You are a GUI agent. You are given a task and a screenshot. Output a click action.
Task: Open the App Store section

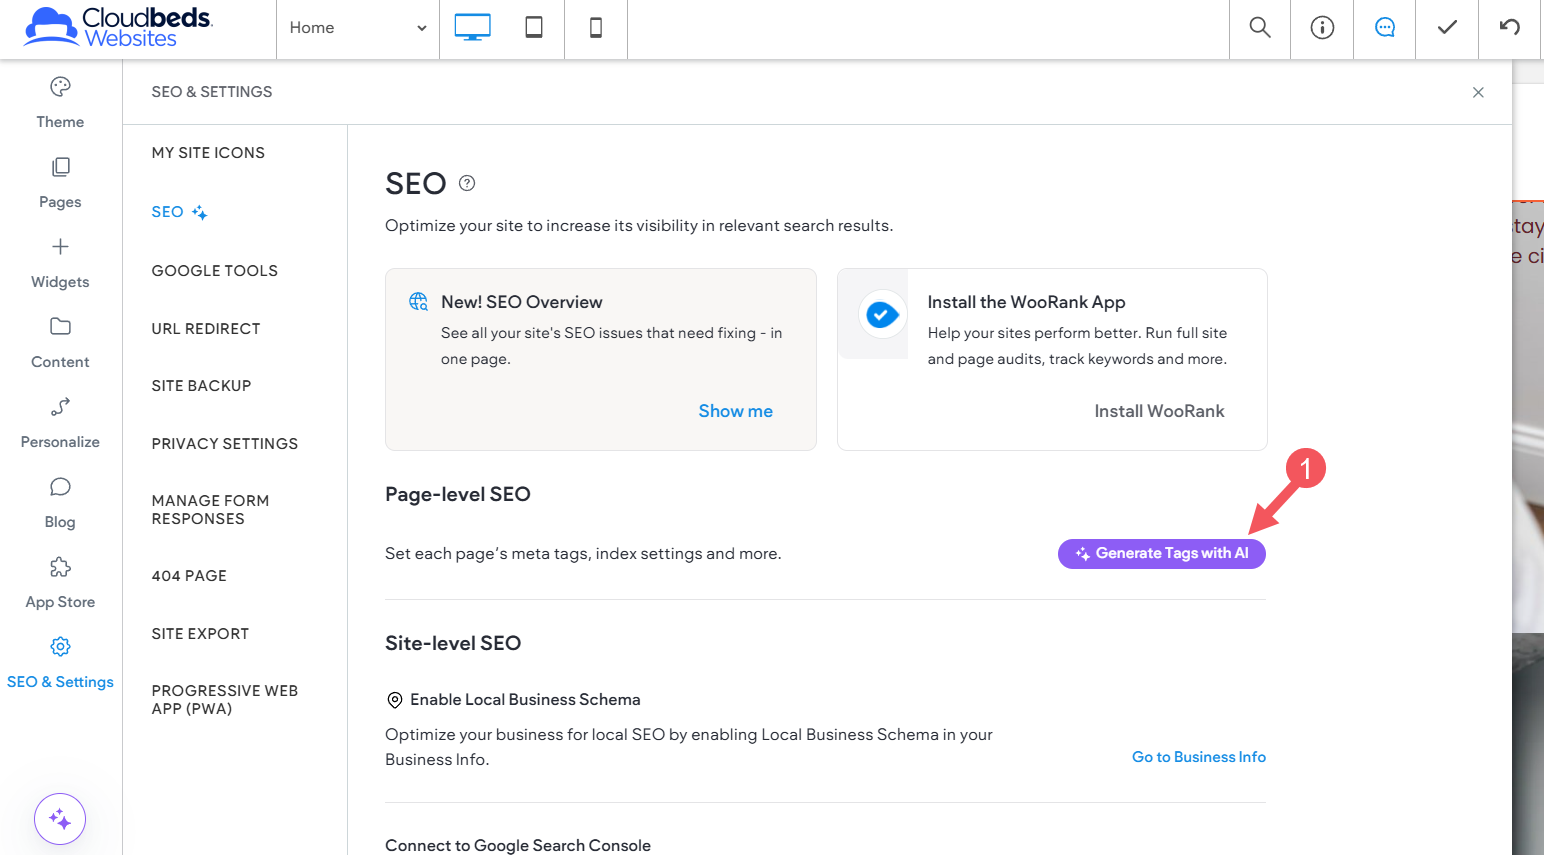coord(60,582)
